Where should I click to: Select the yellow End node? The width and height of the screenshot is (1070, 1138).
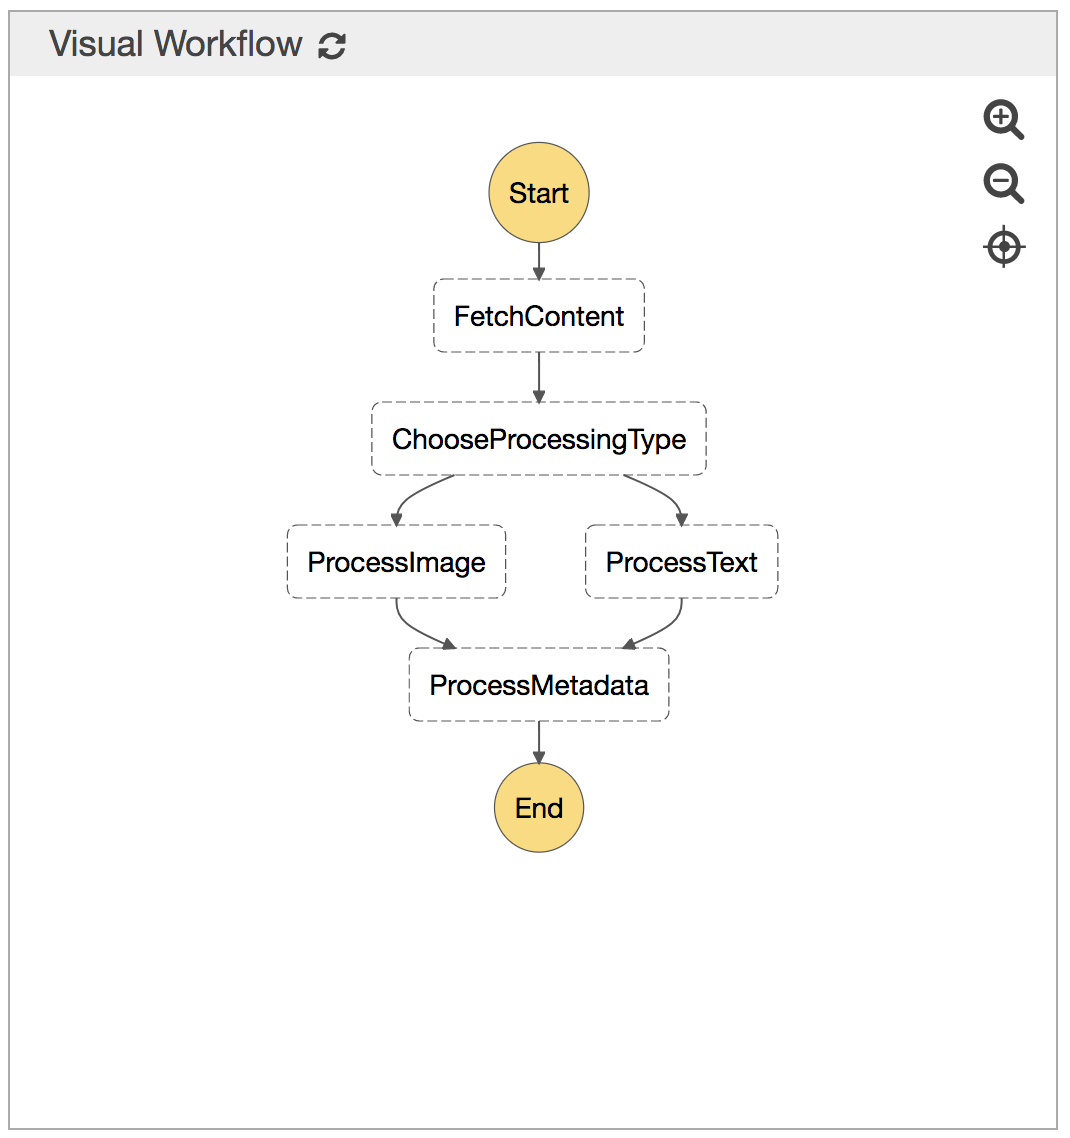click(539, 808)
